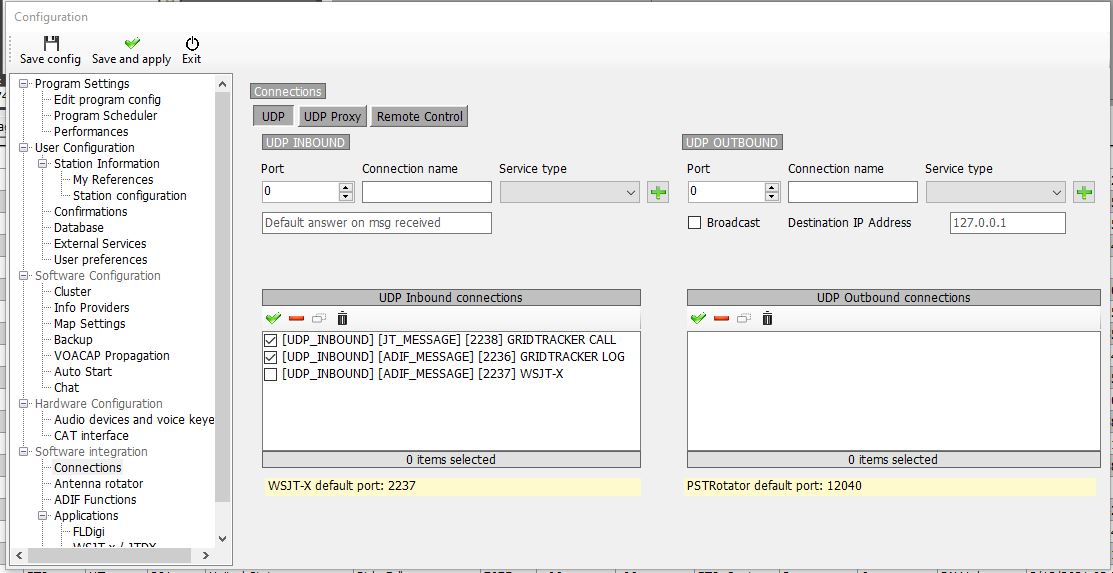Select Chat in tree

tap(67, 388)
